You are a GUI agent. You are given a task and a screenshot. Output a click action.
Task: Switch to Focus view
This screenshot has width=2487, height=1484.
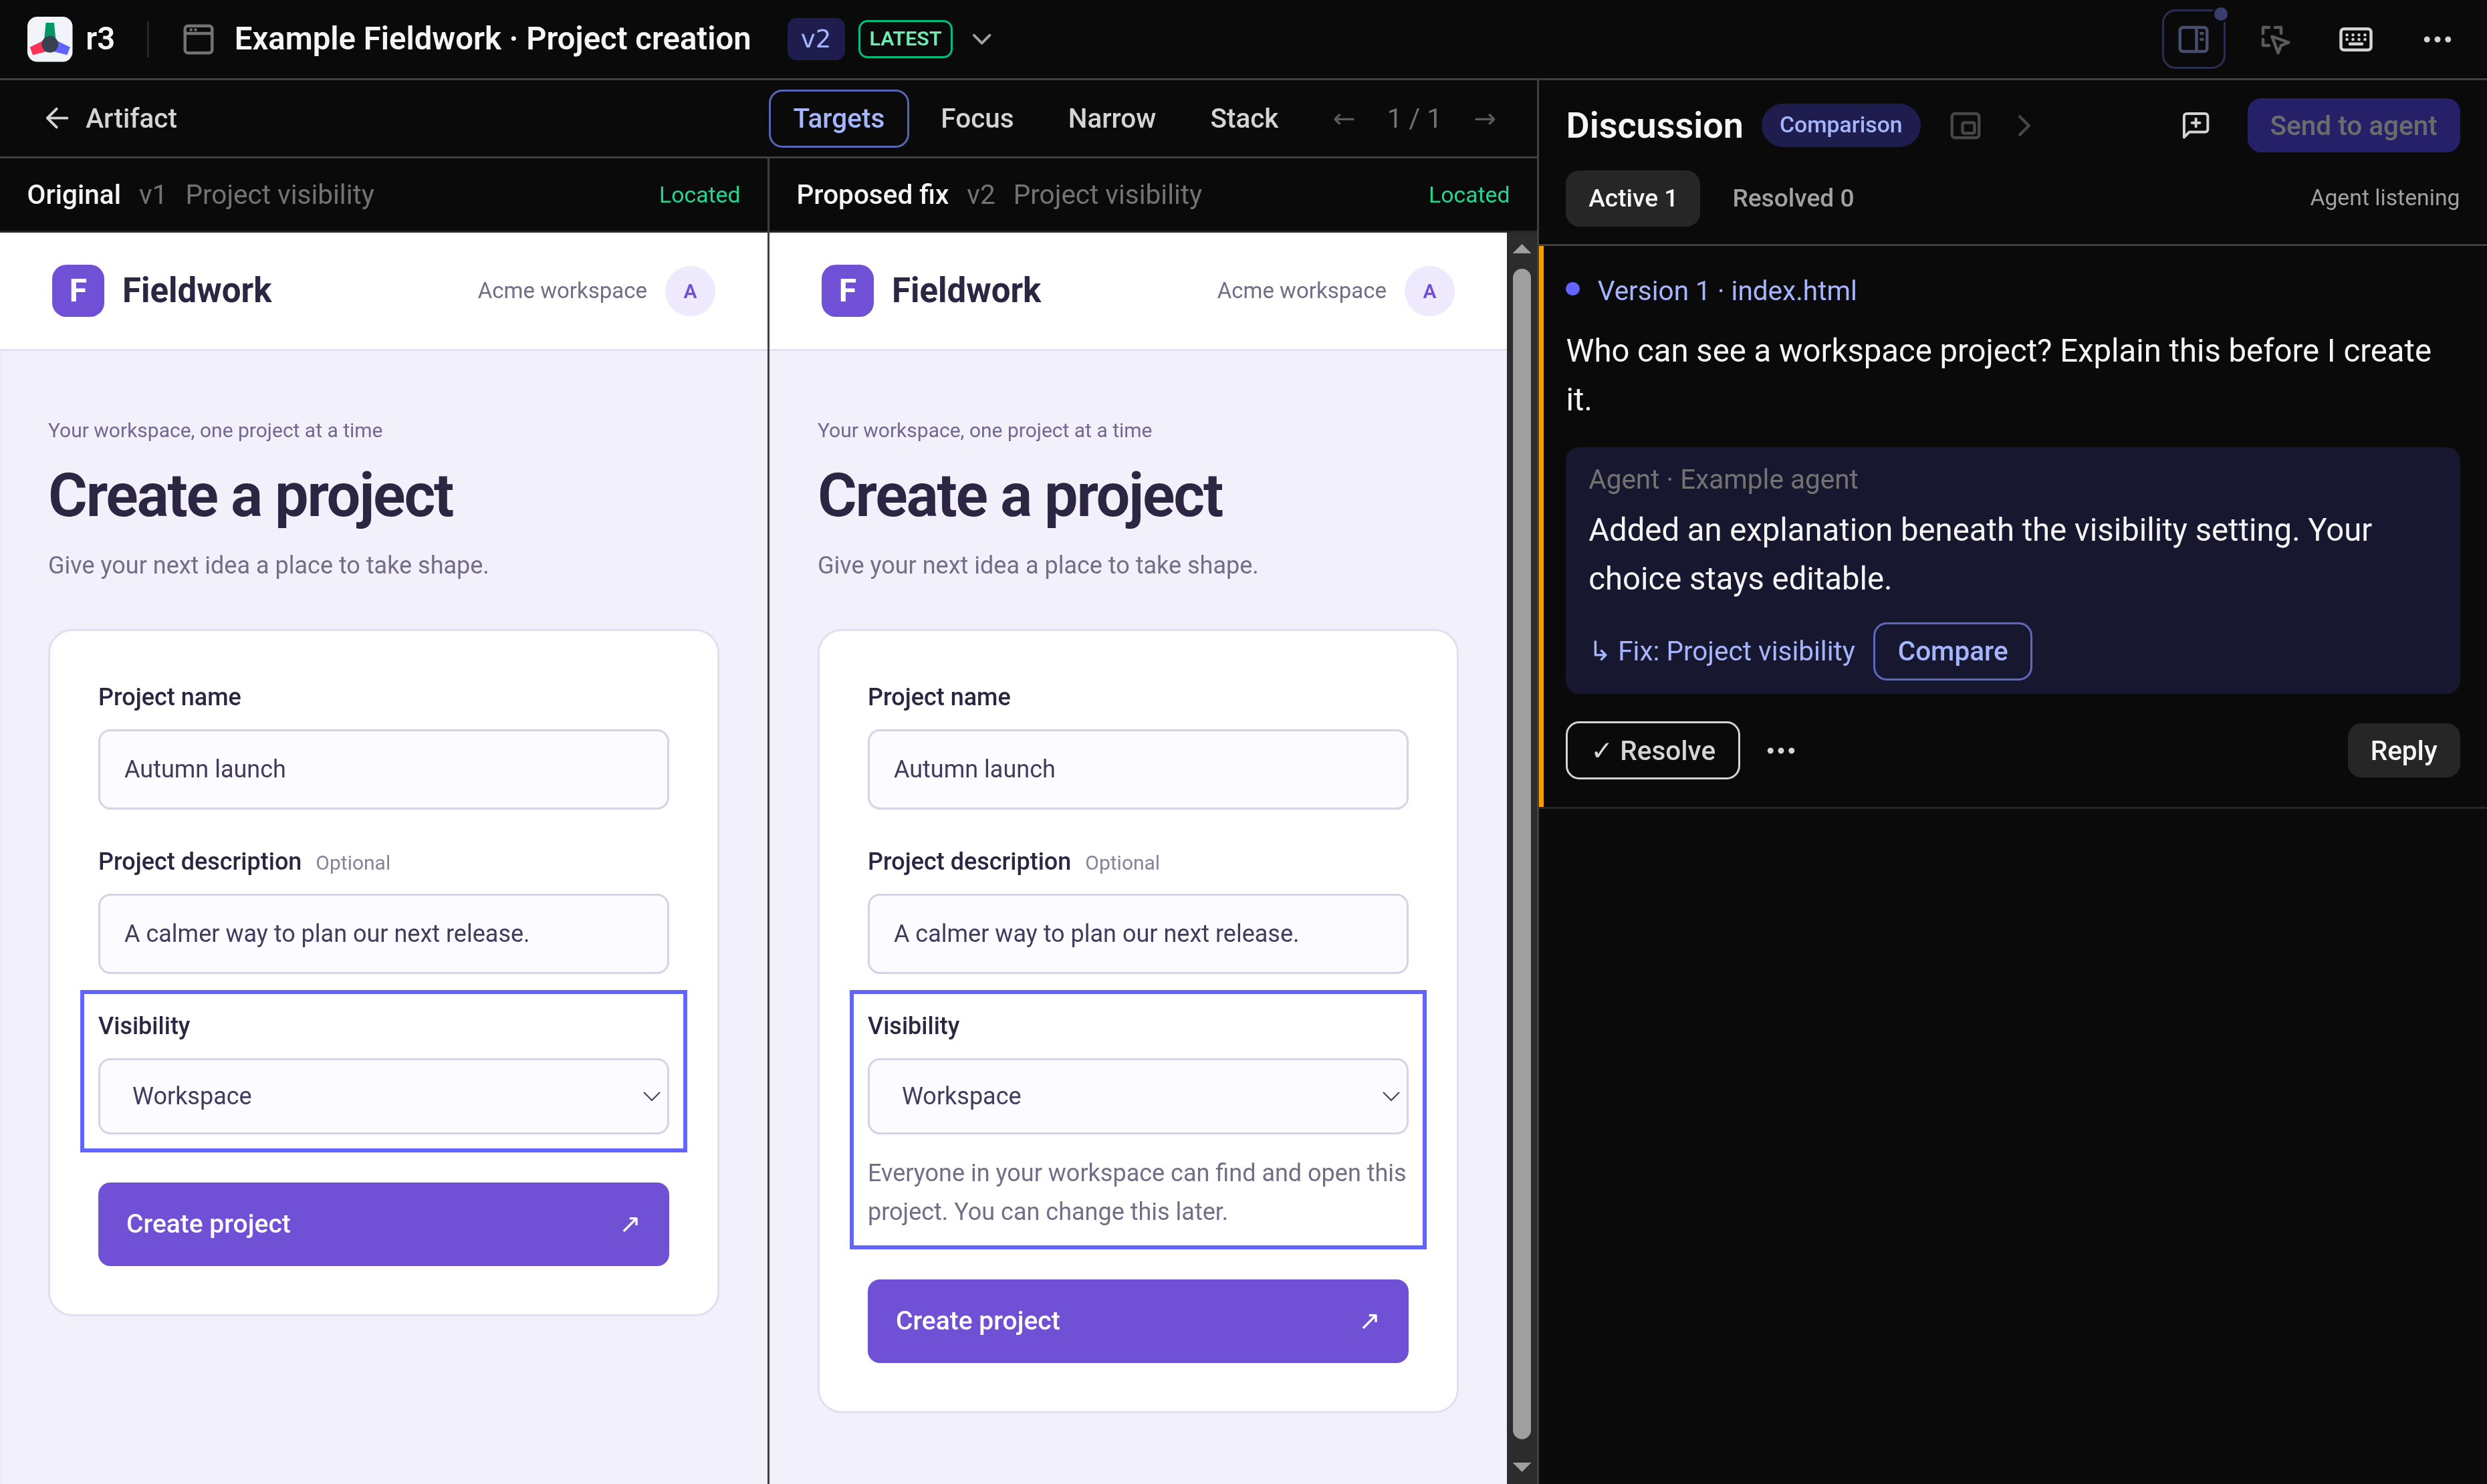(x=977, y=118)
